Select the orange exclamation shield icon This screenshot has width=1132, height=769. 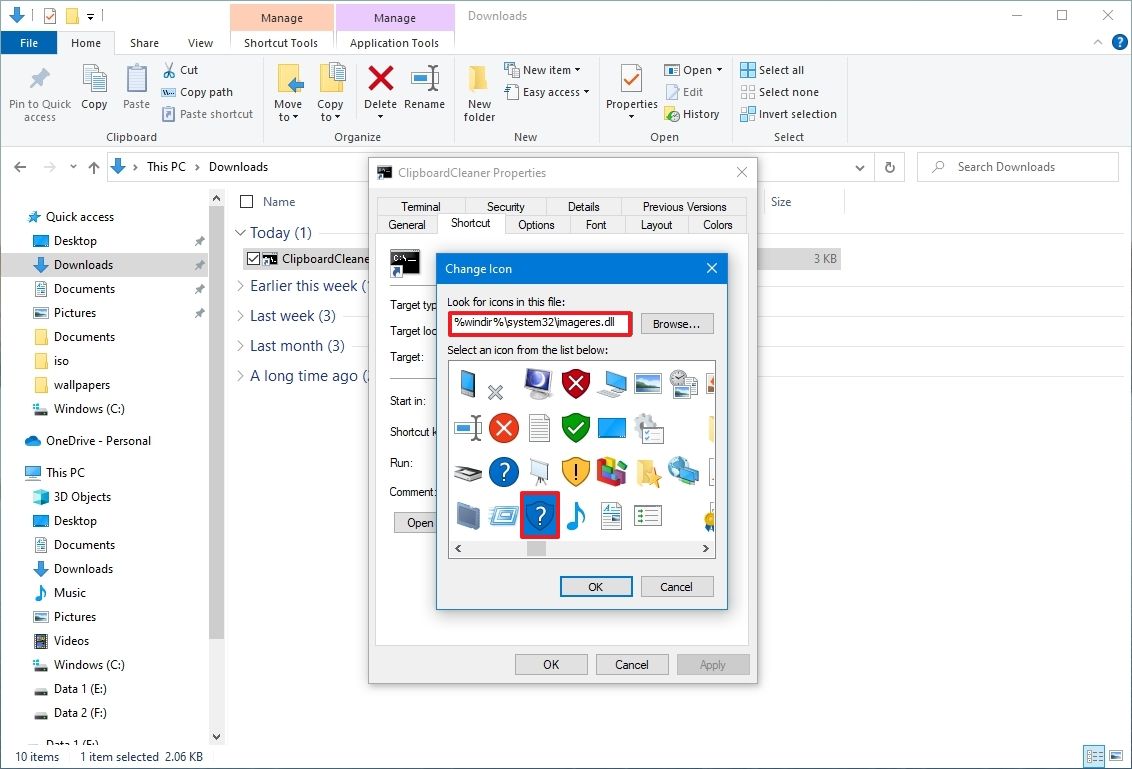coord(576,472)
